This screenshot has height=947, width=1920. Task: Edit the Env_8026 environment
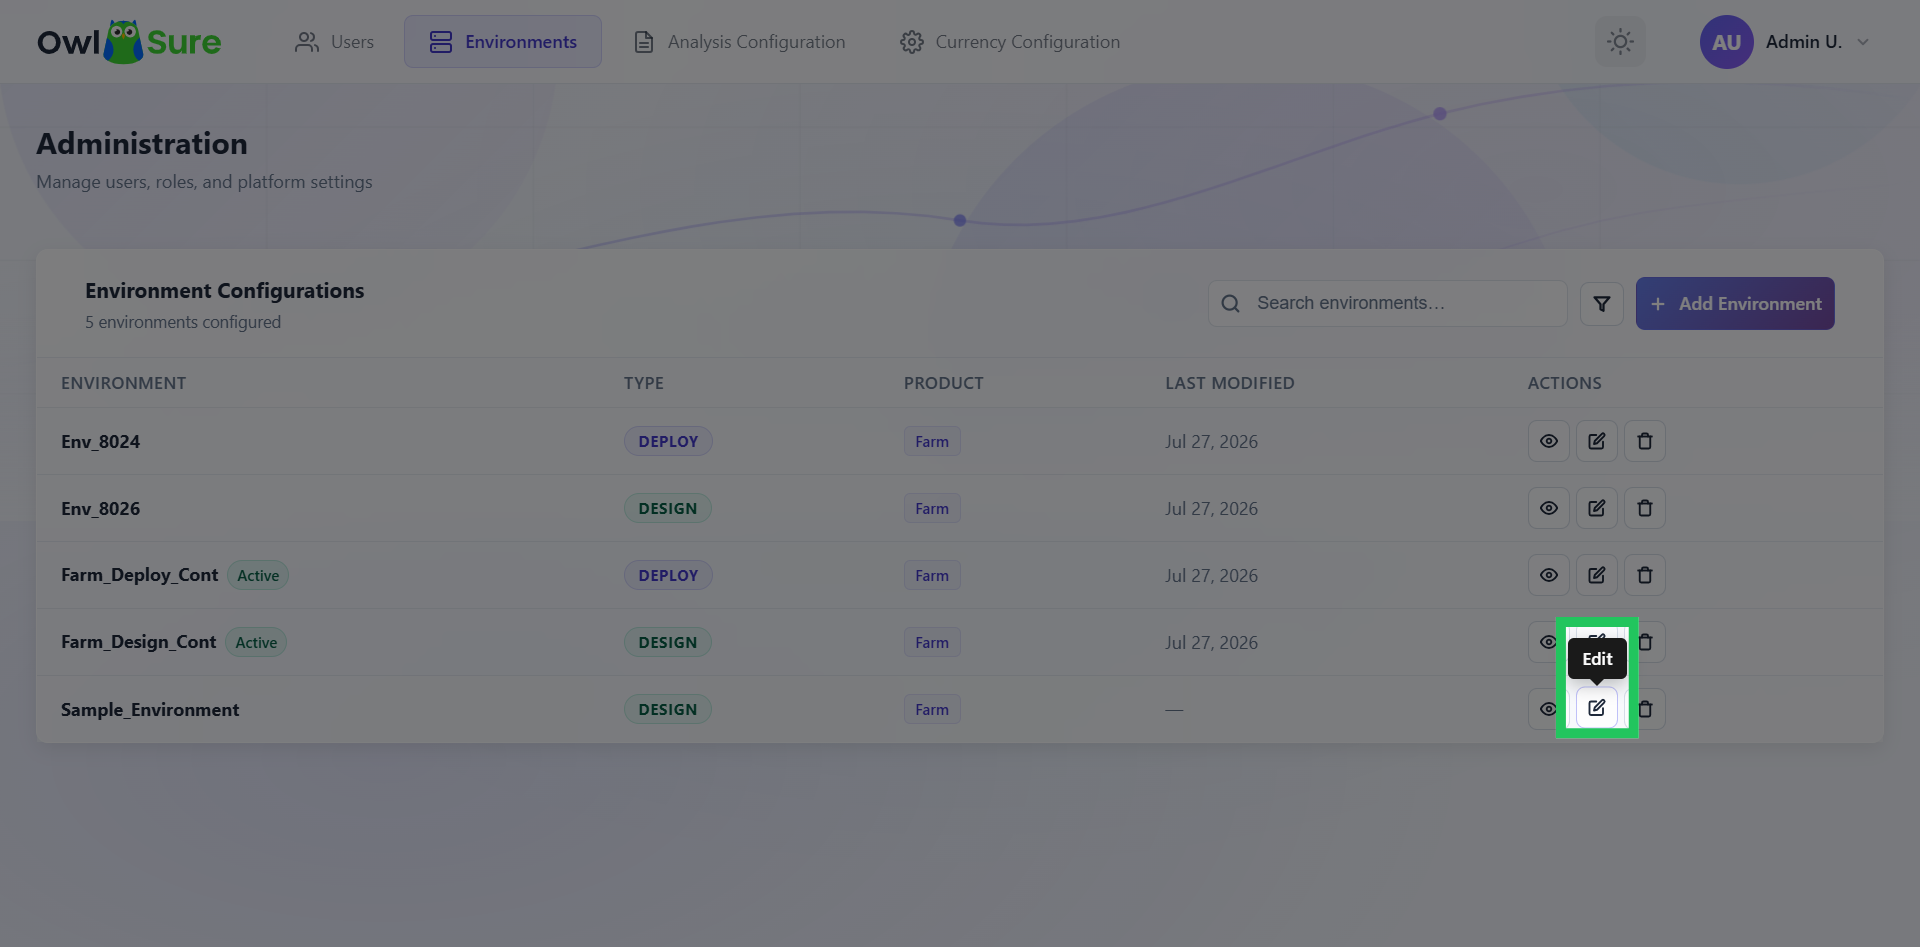tap(1596, 508)
